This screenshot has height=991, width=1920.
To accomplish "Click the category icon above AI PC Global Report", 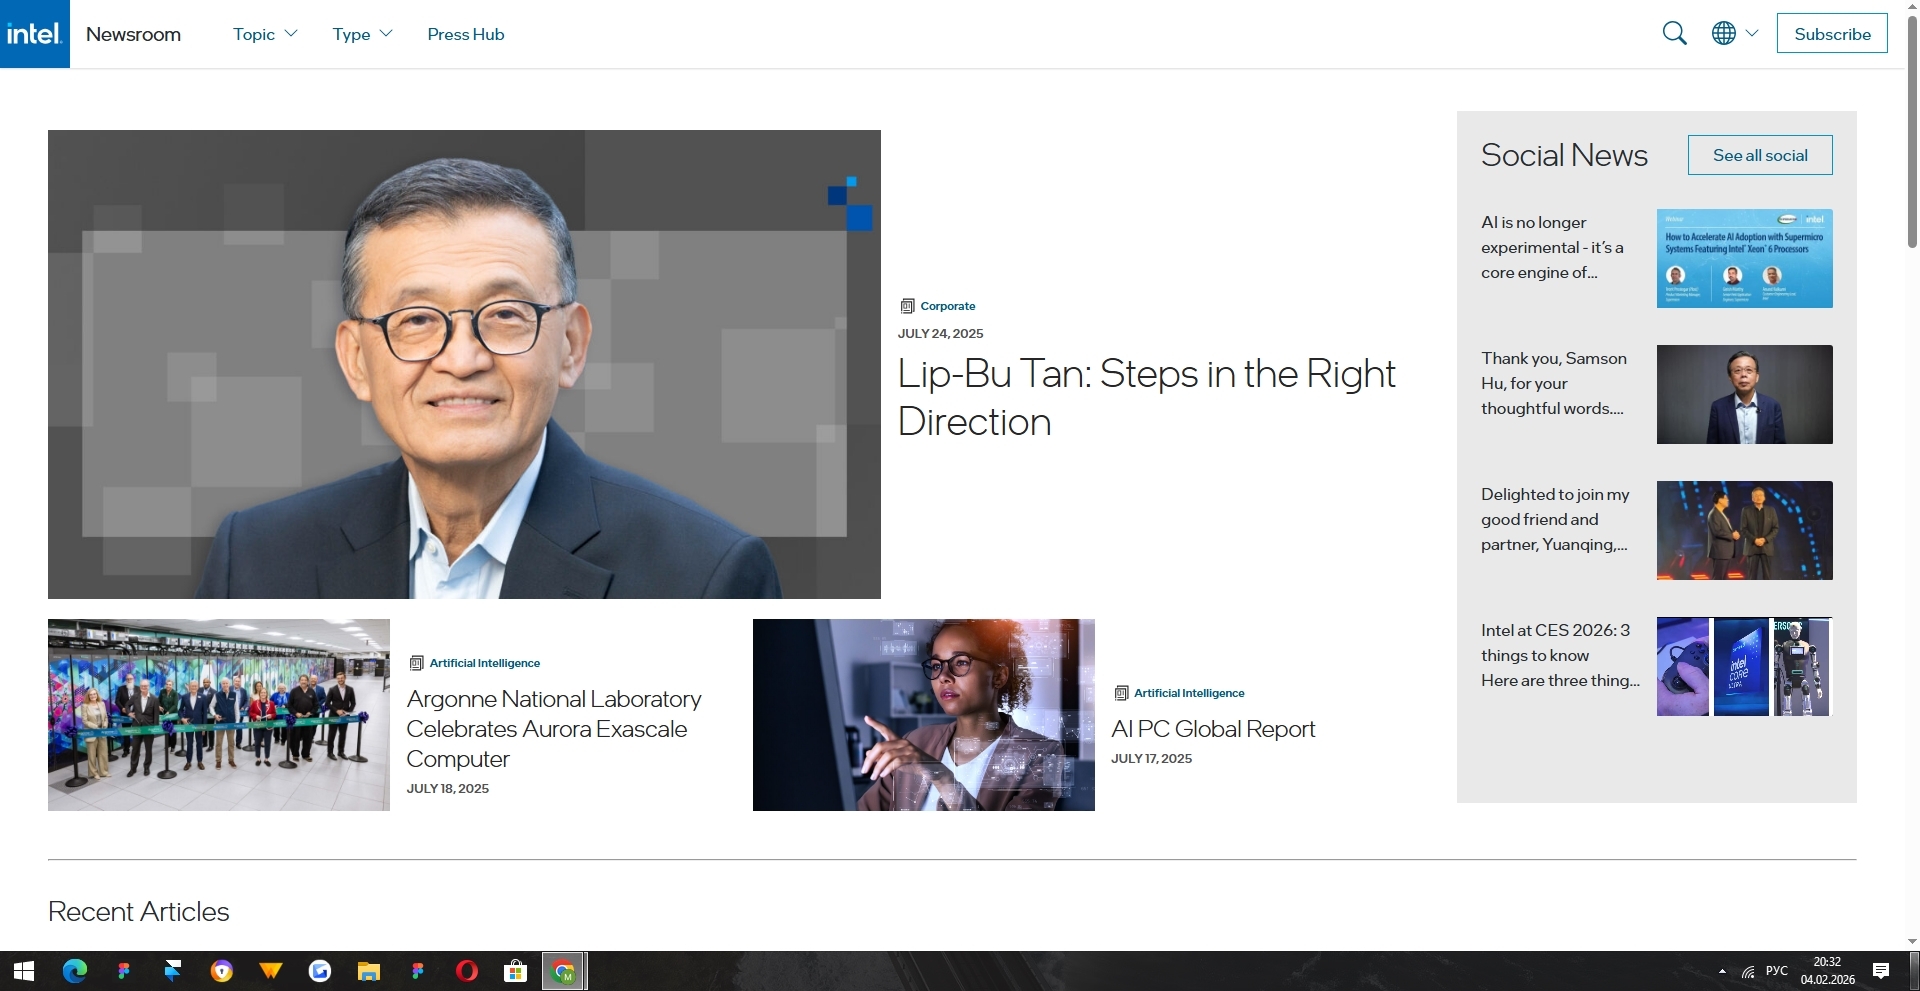I will 1121,693.
